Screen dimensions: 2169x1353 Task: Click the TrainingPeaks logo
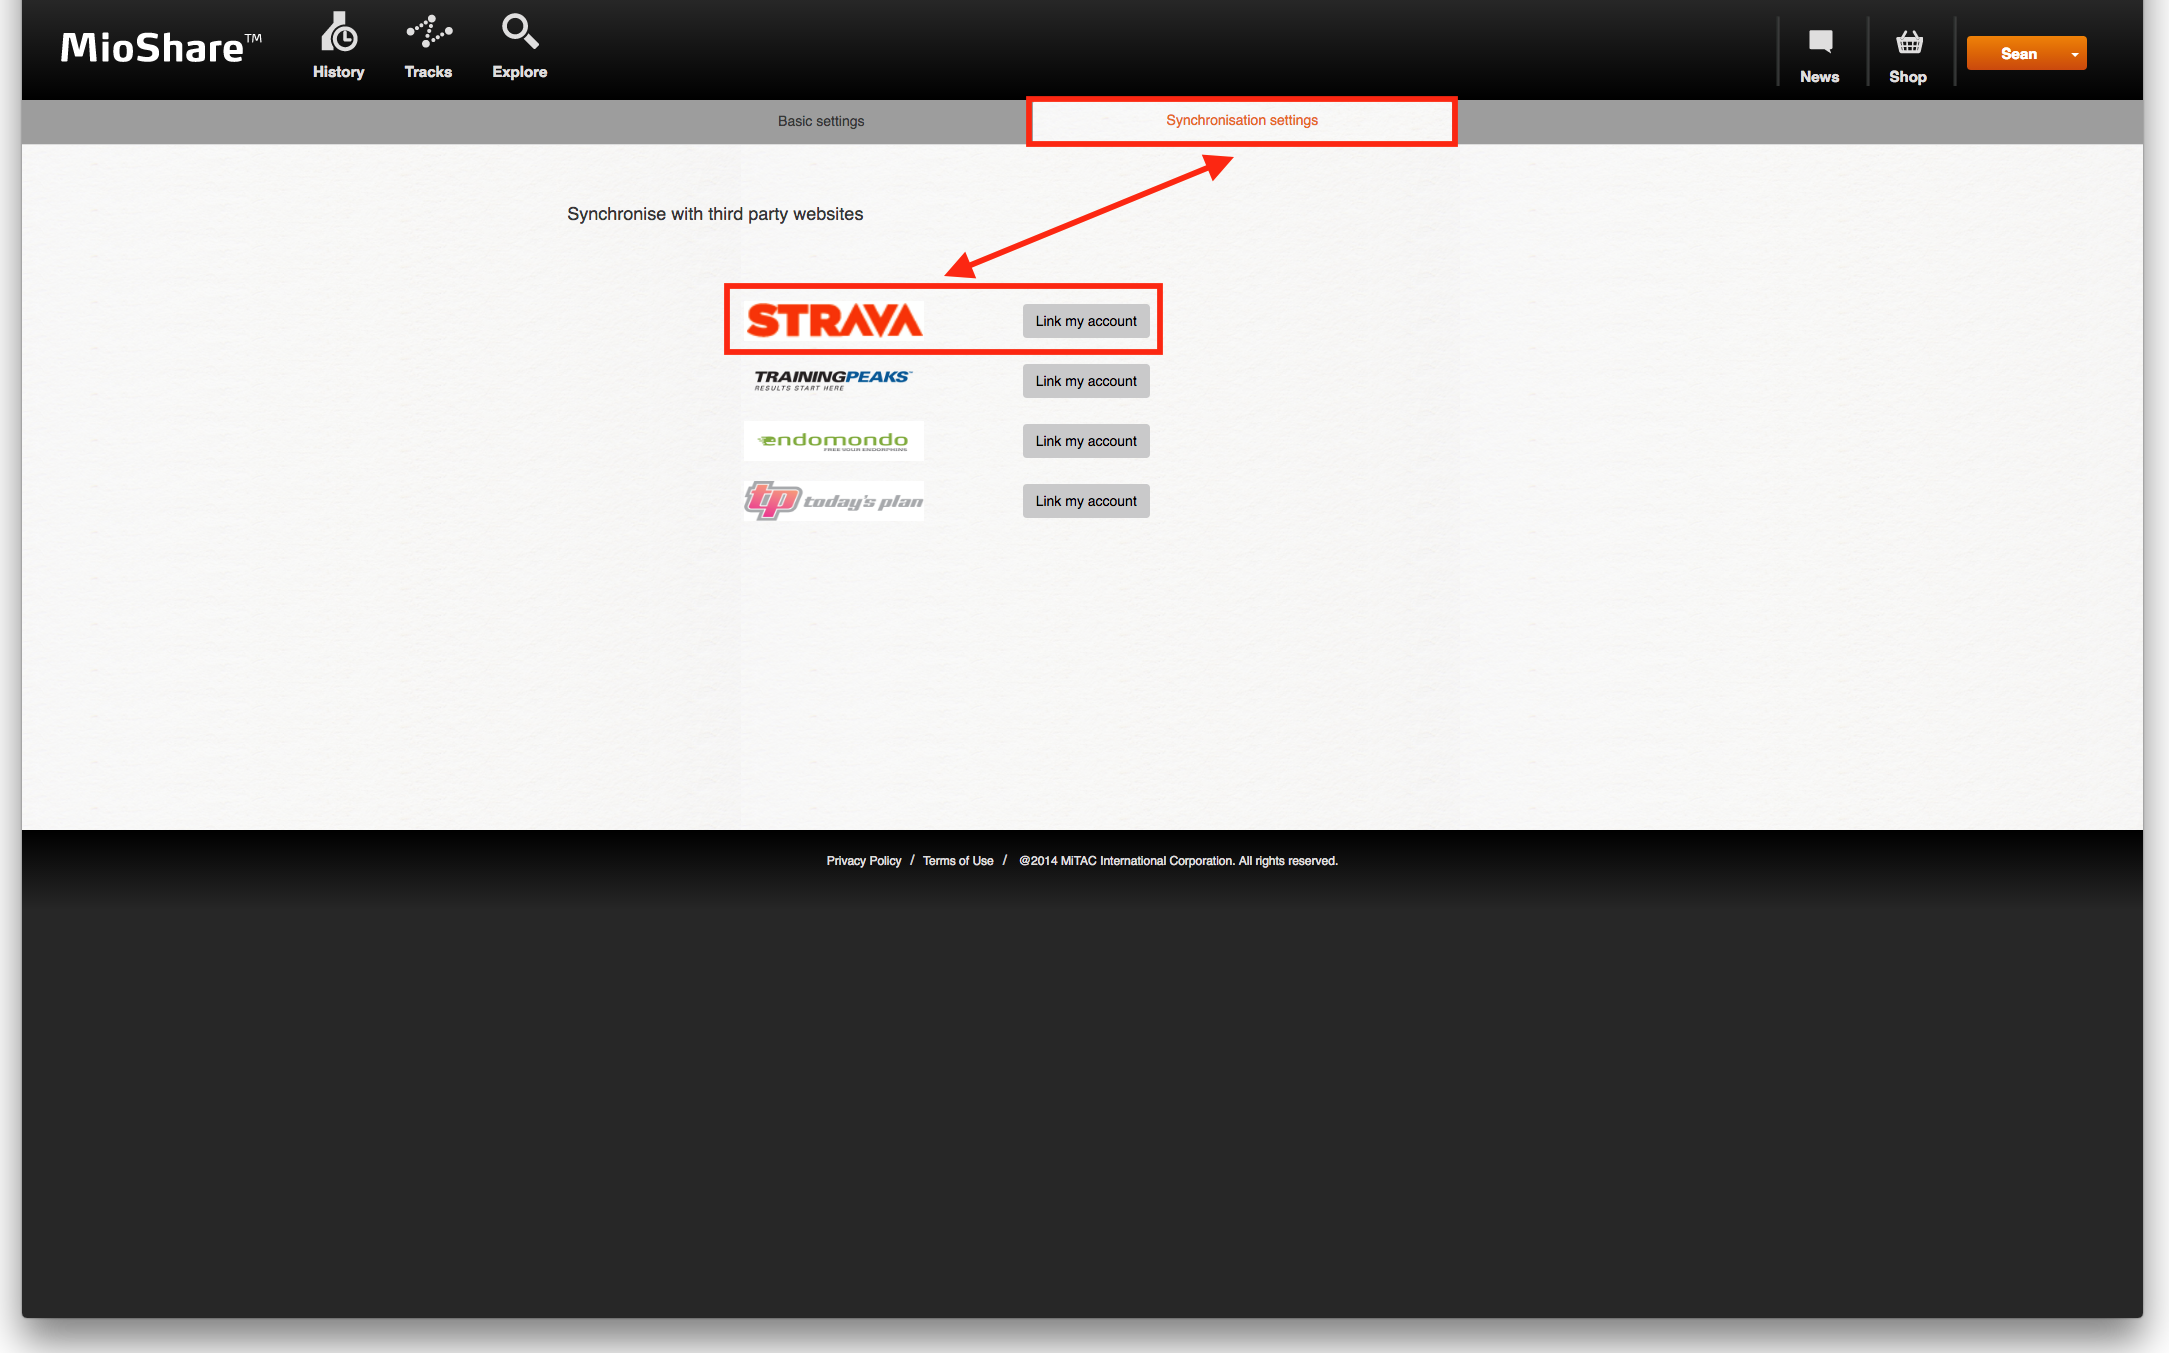tap(833, 380)
